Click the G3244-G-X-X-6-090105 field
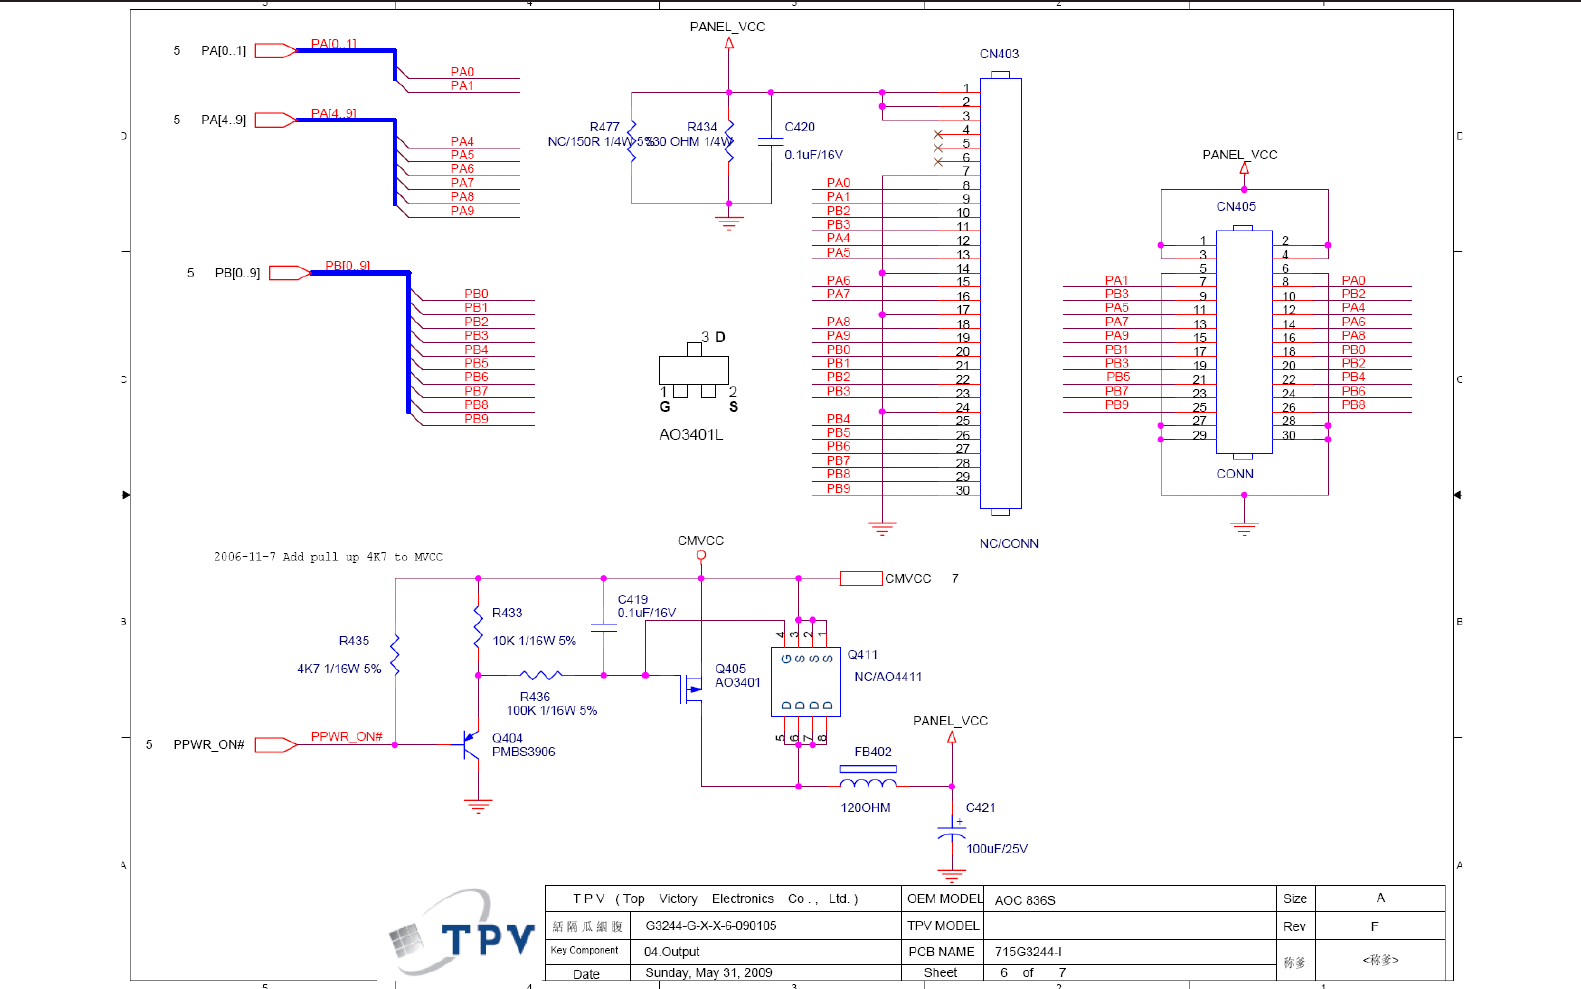The height and width of the screenshot is (989, 1581). 711,926
